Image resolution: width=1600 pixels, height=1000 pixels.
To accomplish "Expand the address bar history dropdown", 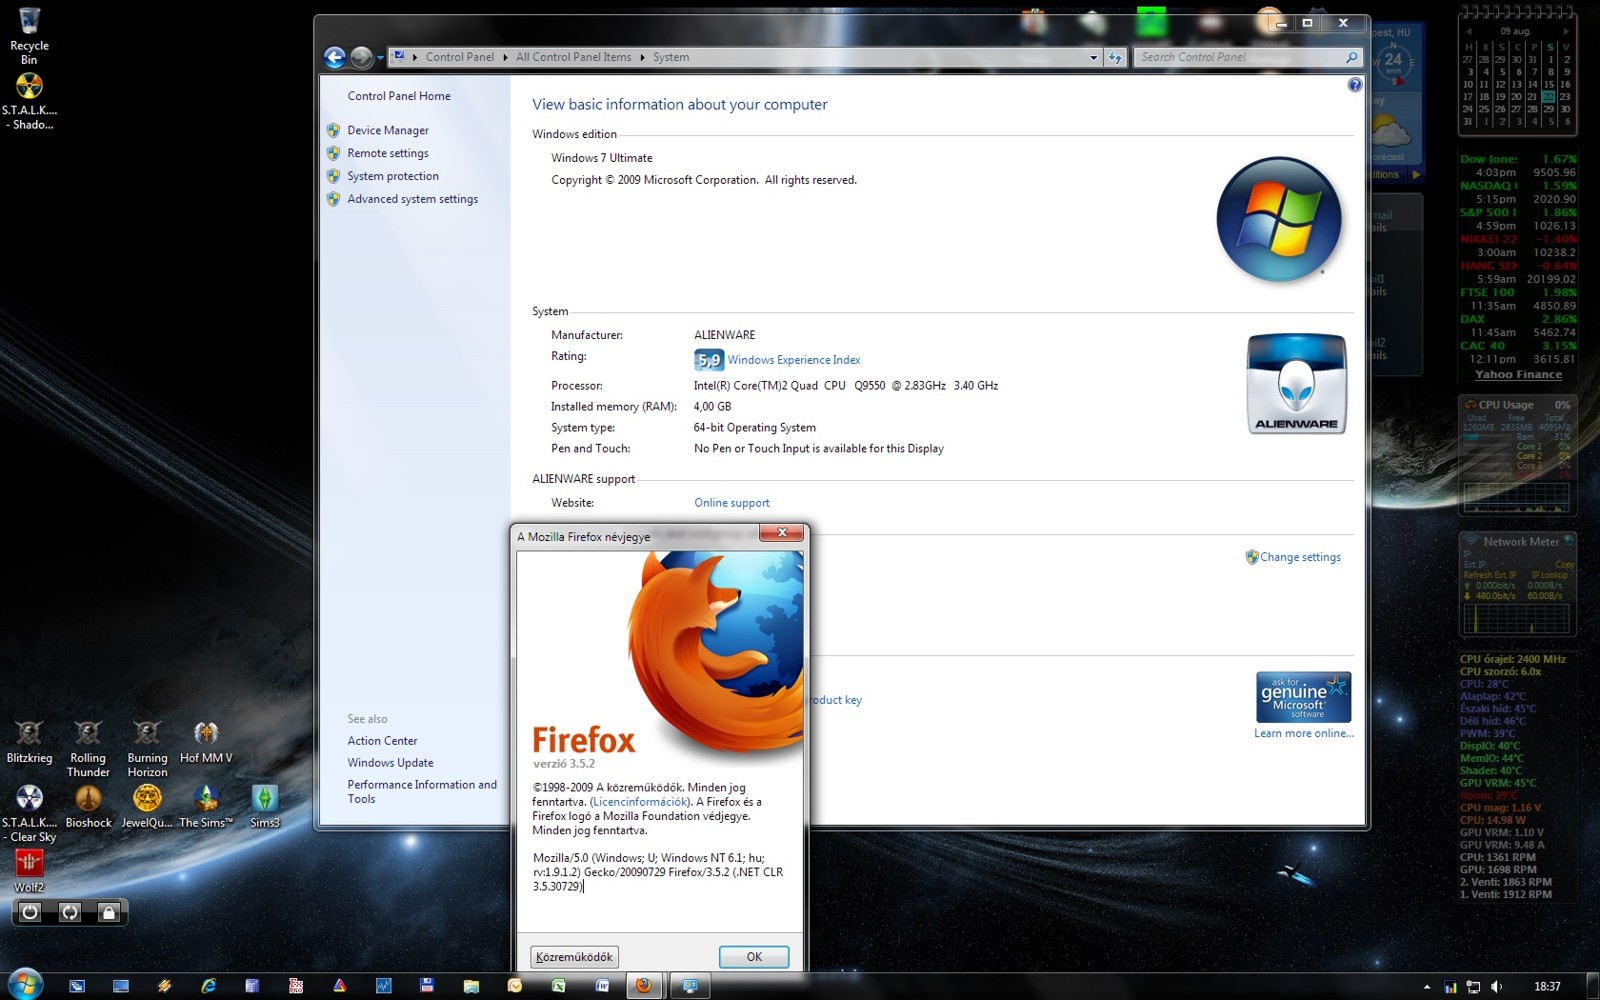I will coord(1093,58).
